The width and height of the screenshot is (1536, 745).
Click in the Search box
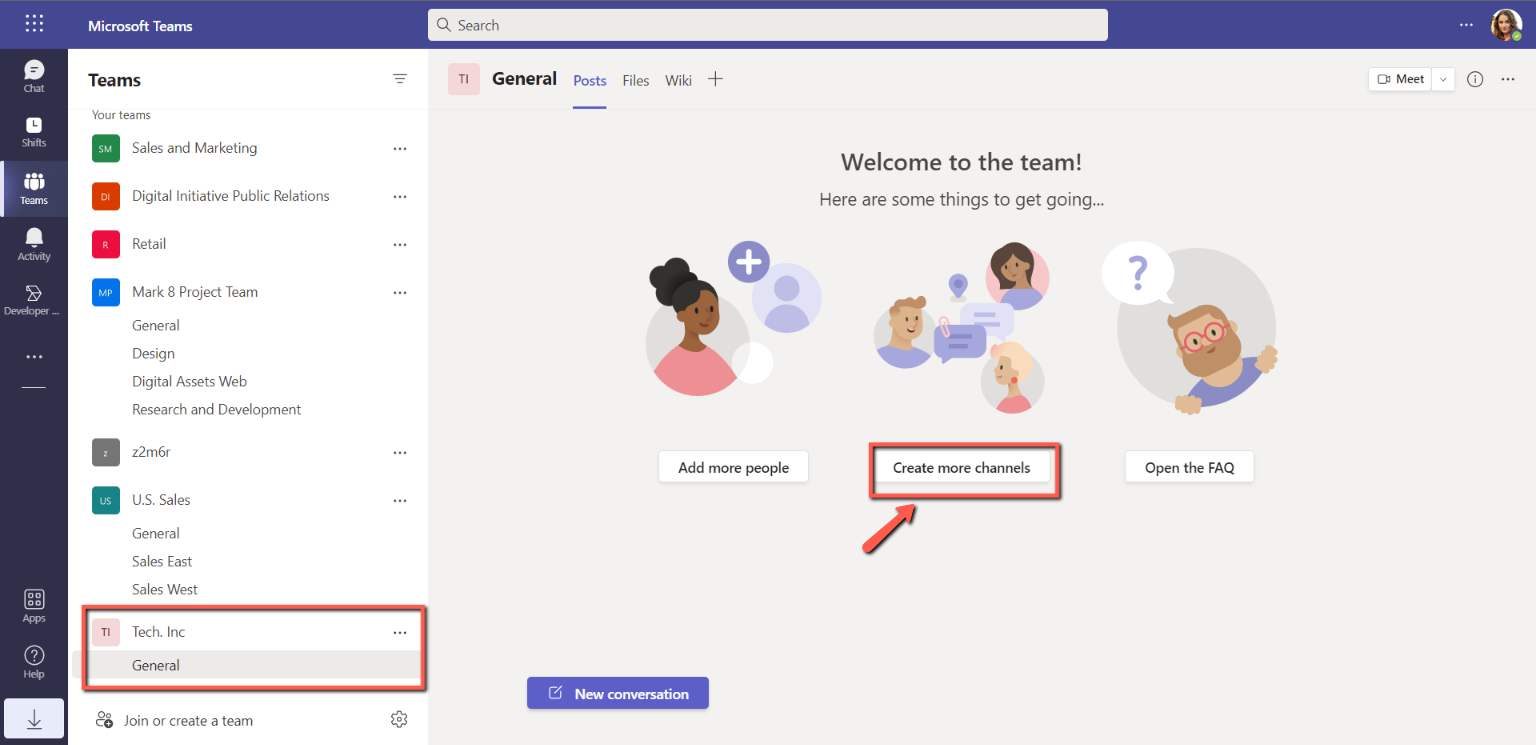768,25
